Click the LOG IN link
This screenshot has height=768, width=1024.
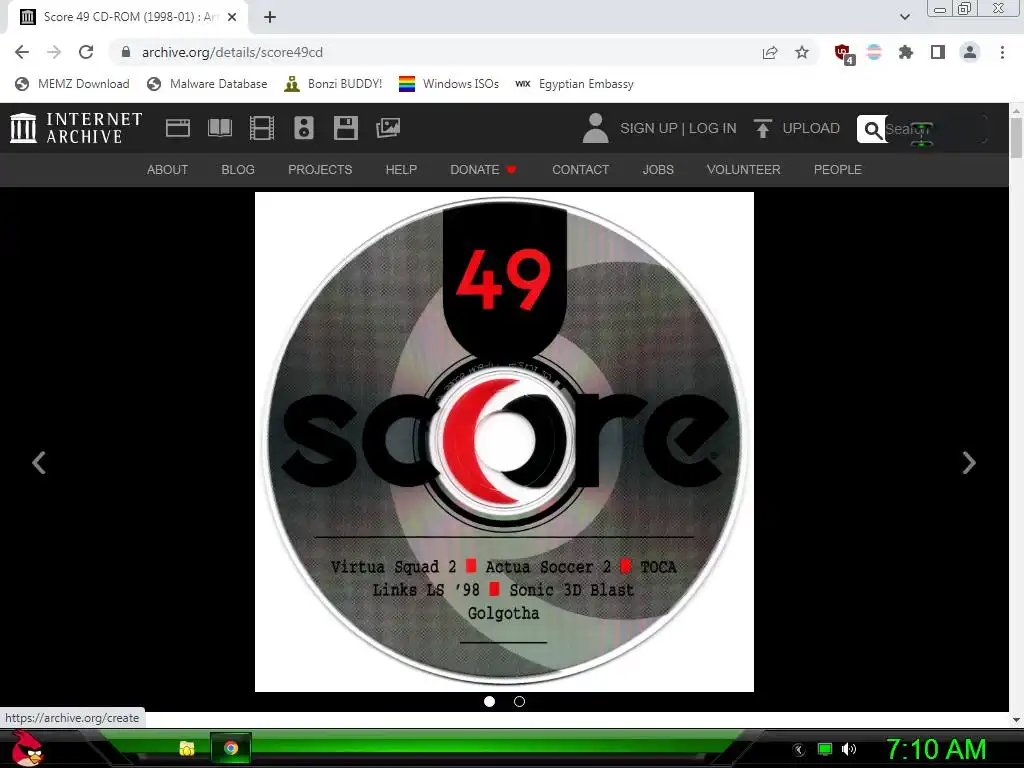pos(712,128)
